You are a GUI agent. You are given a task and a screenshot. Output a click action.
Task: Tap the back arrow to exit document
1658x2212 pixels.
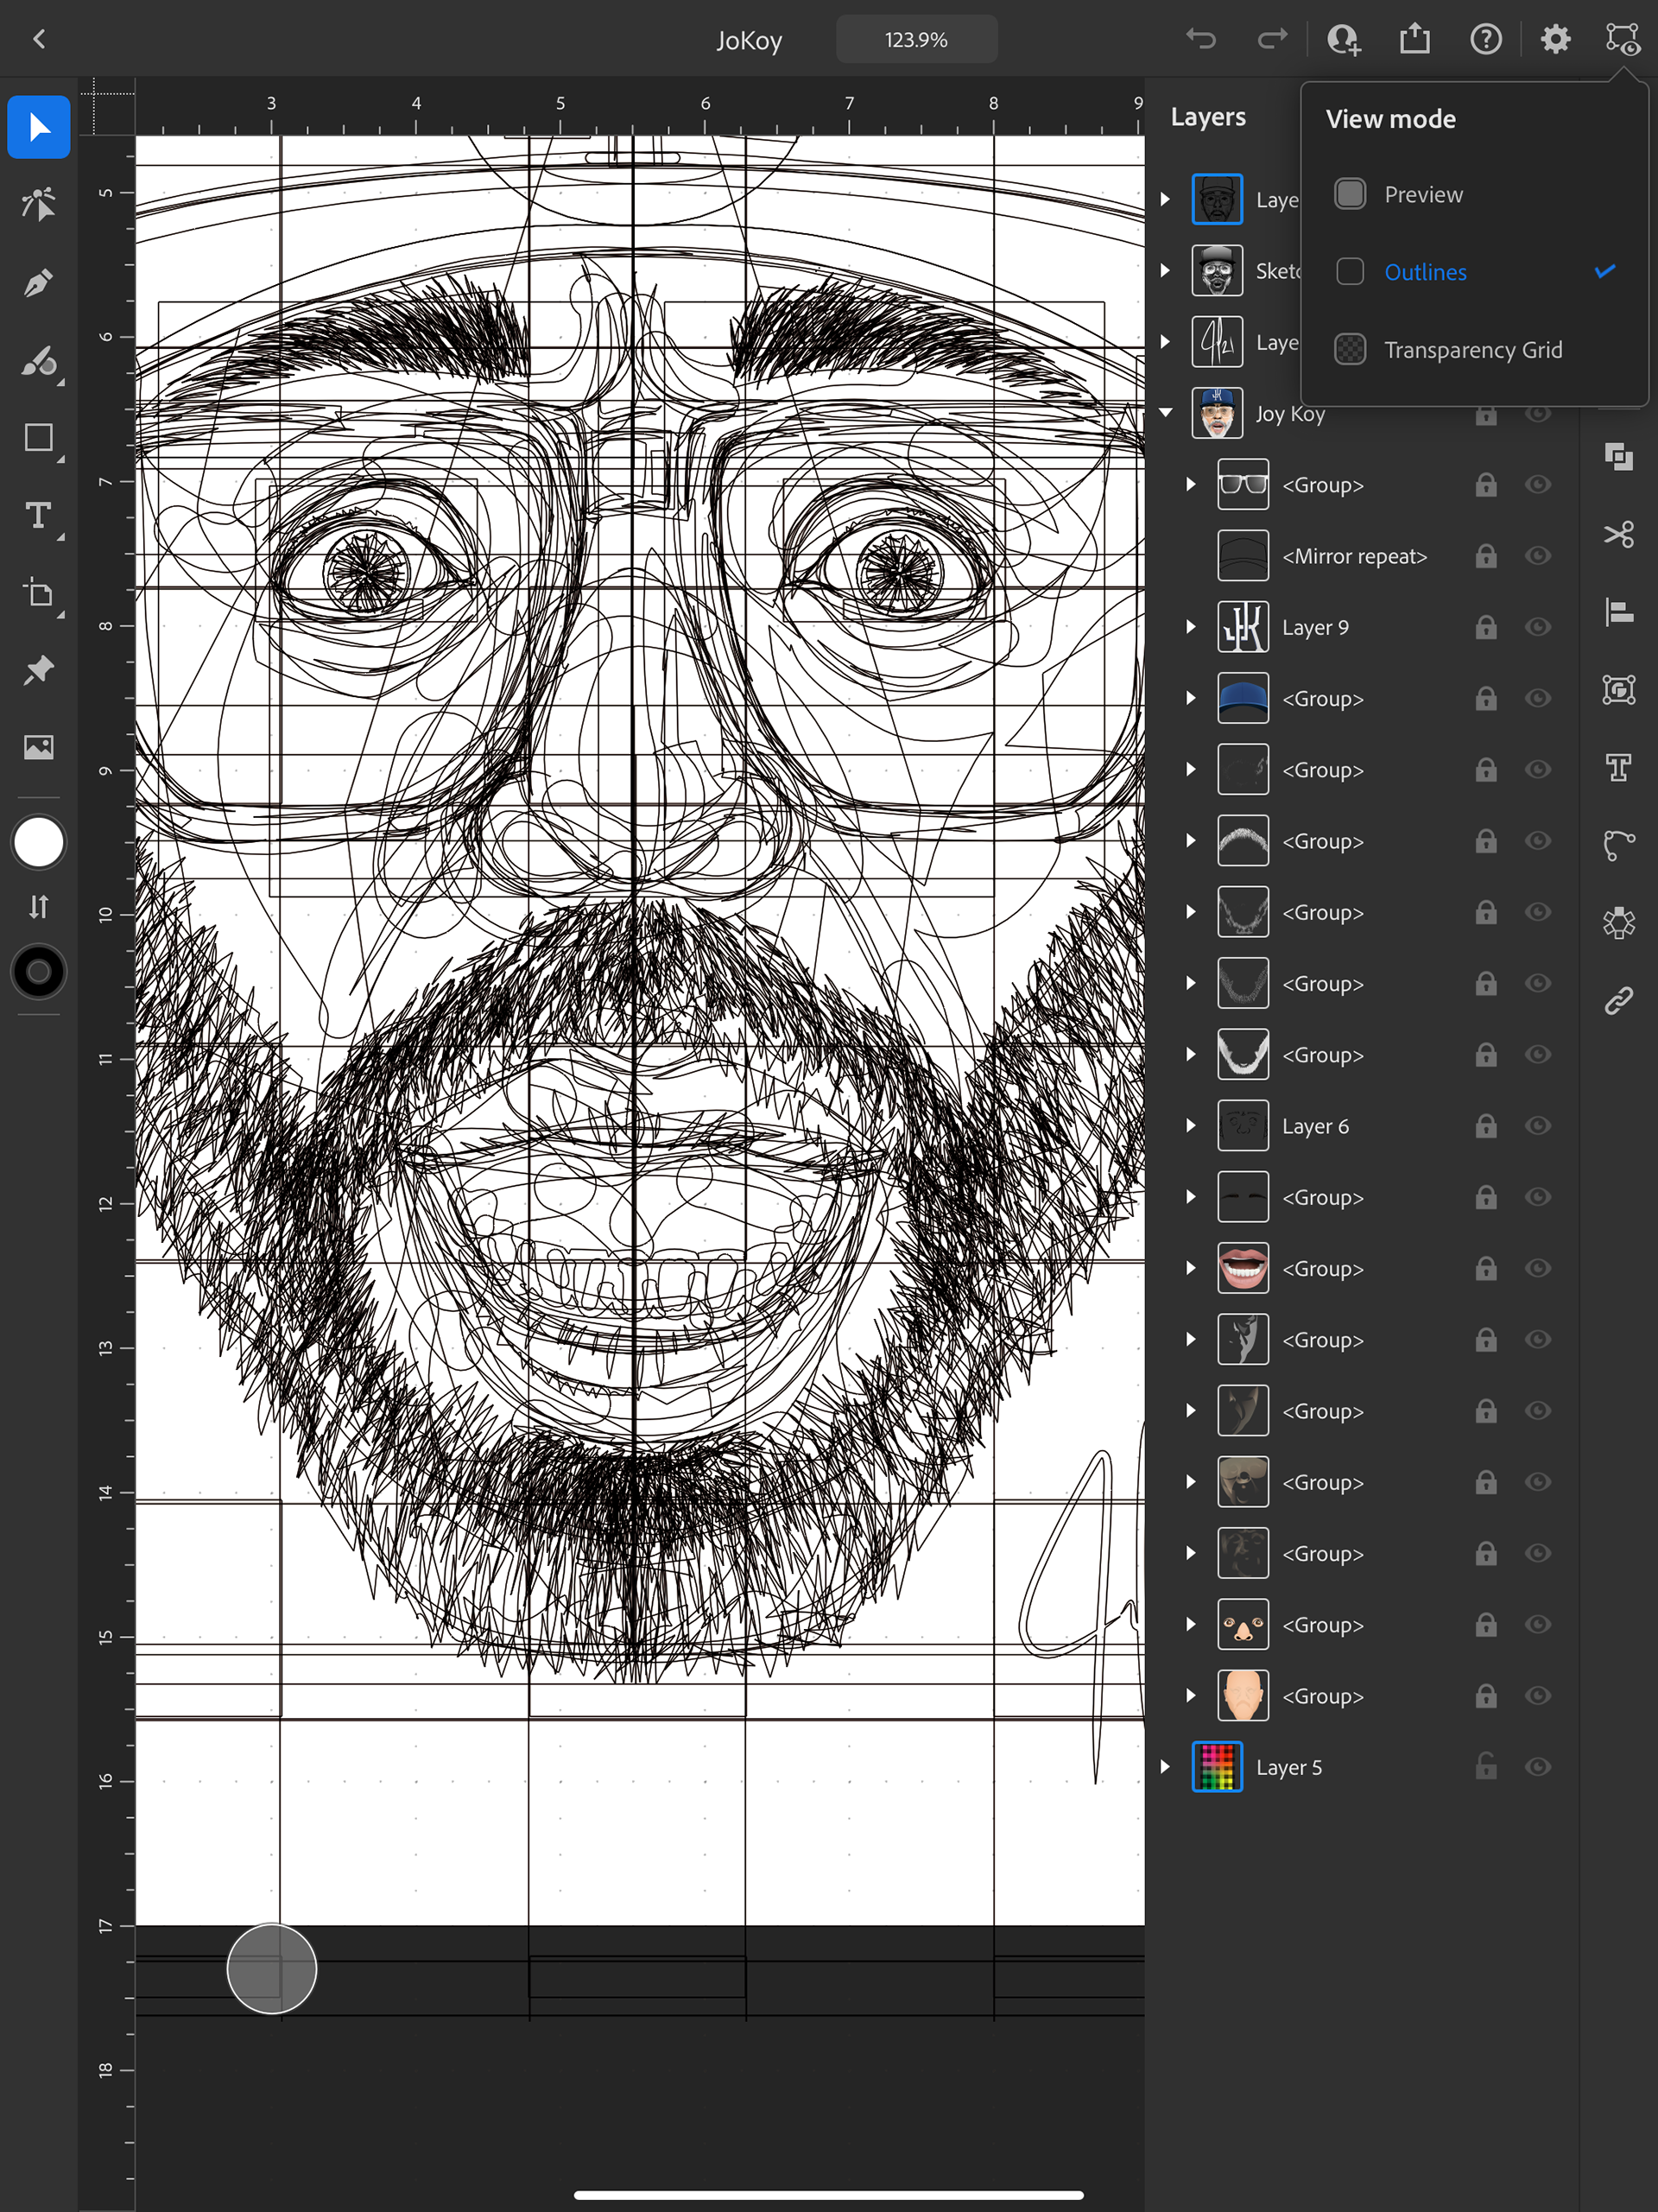point(40,40)
